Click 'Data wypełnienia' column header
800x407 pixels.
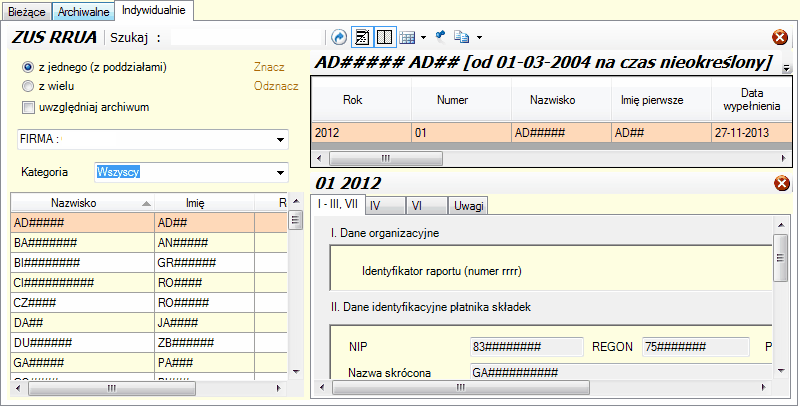752,100
